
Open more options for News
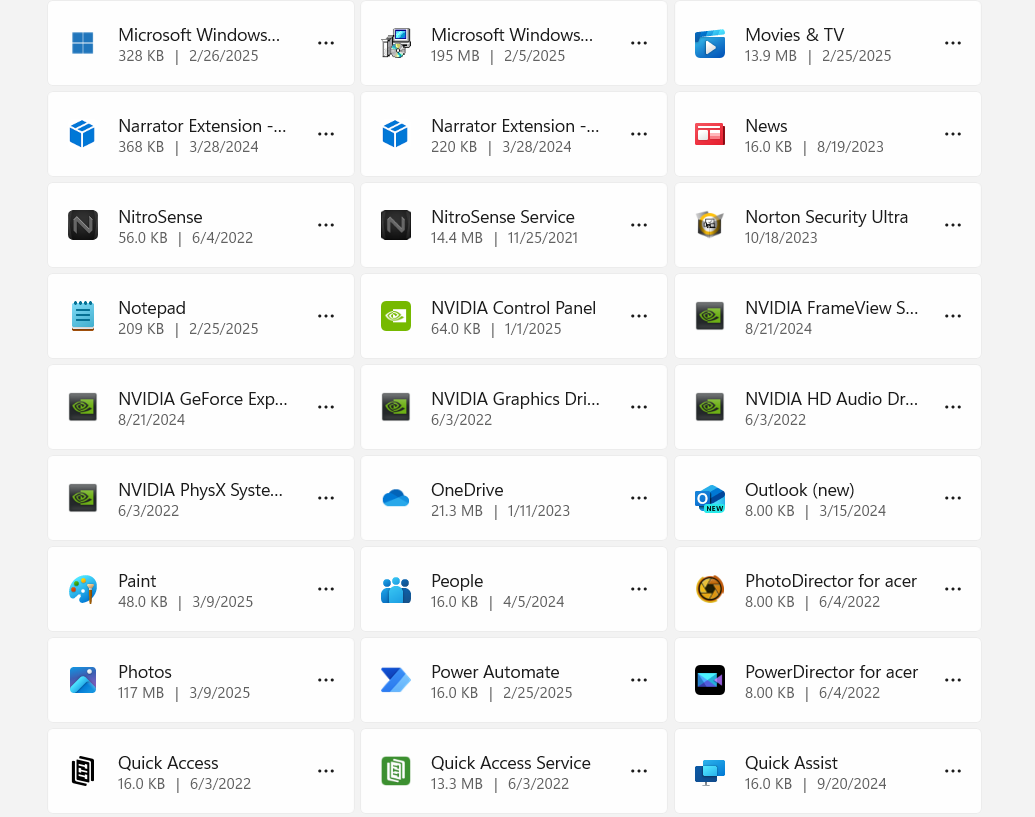[952, 134]
